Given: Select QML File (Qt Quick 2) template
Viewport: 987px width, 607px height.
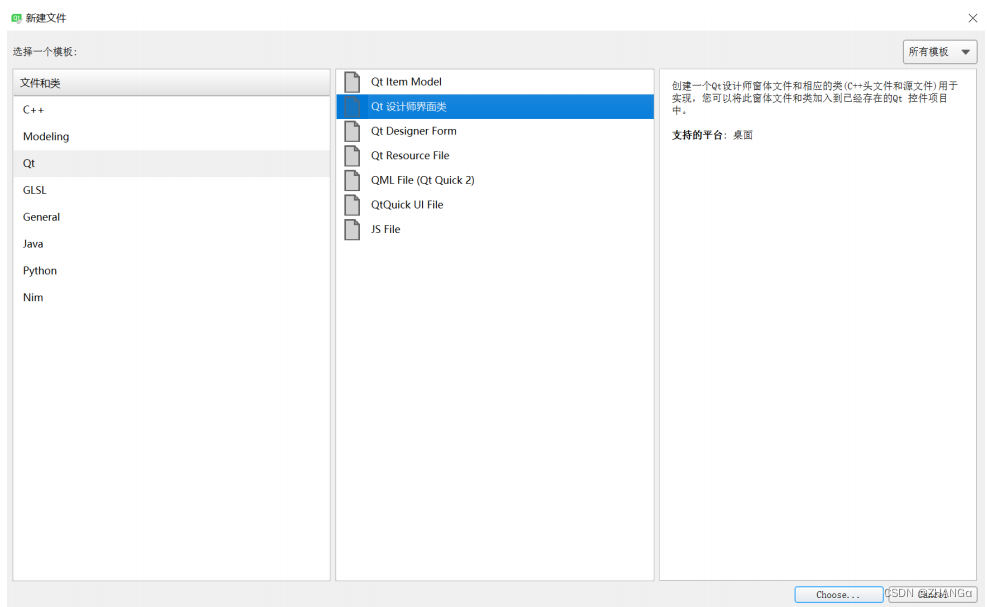Looking at the screenshot, I should pyautogui.click(x=495, y=180).
